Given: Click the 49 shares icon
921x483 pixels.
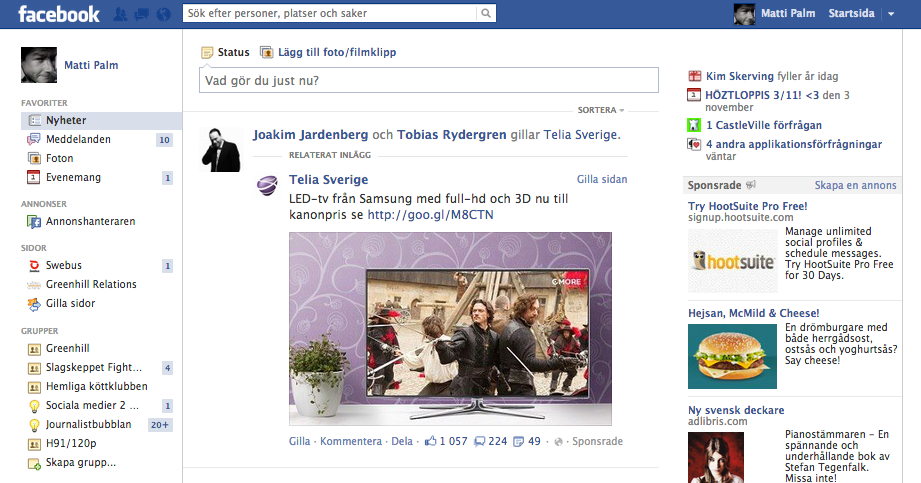Looking at the screenshot, I should click(x=519, y=441).
